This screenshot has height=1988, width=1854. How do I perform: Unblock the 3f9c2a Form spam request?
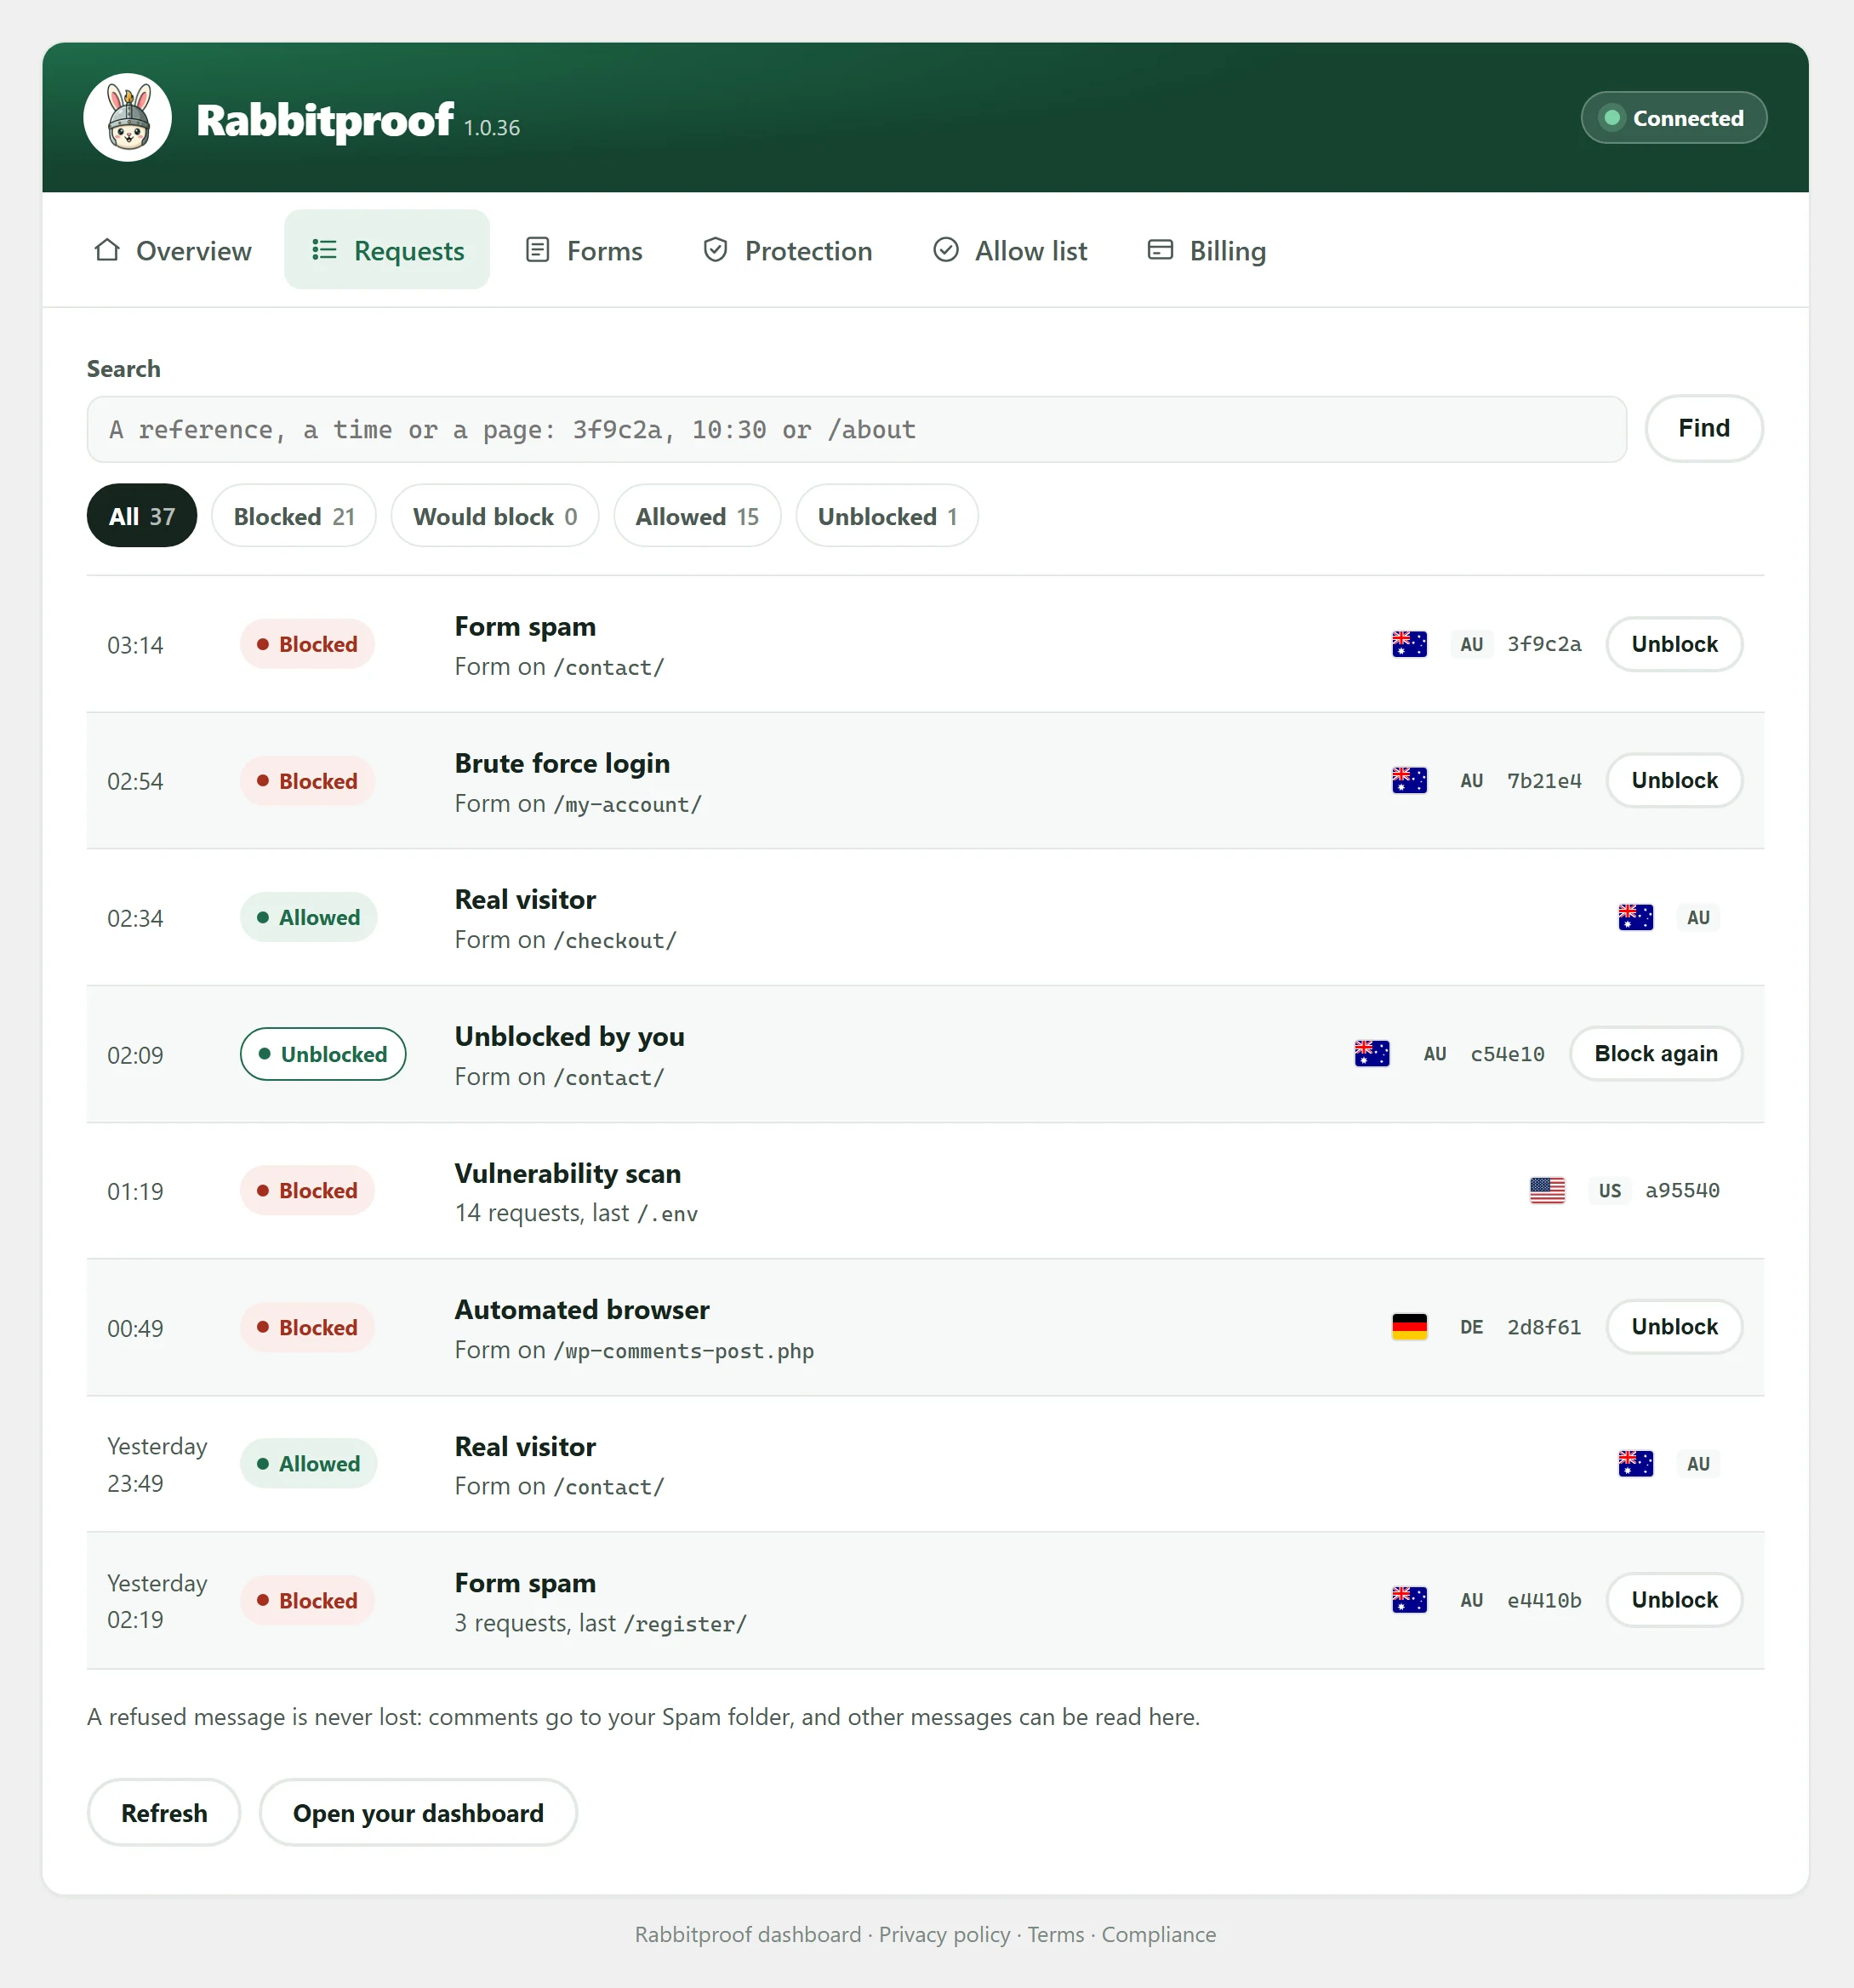tap(1674, 644)
